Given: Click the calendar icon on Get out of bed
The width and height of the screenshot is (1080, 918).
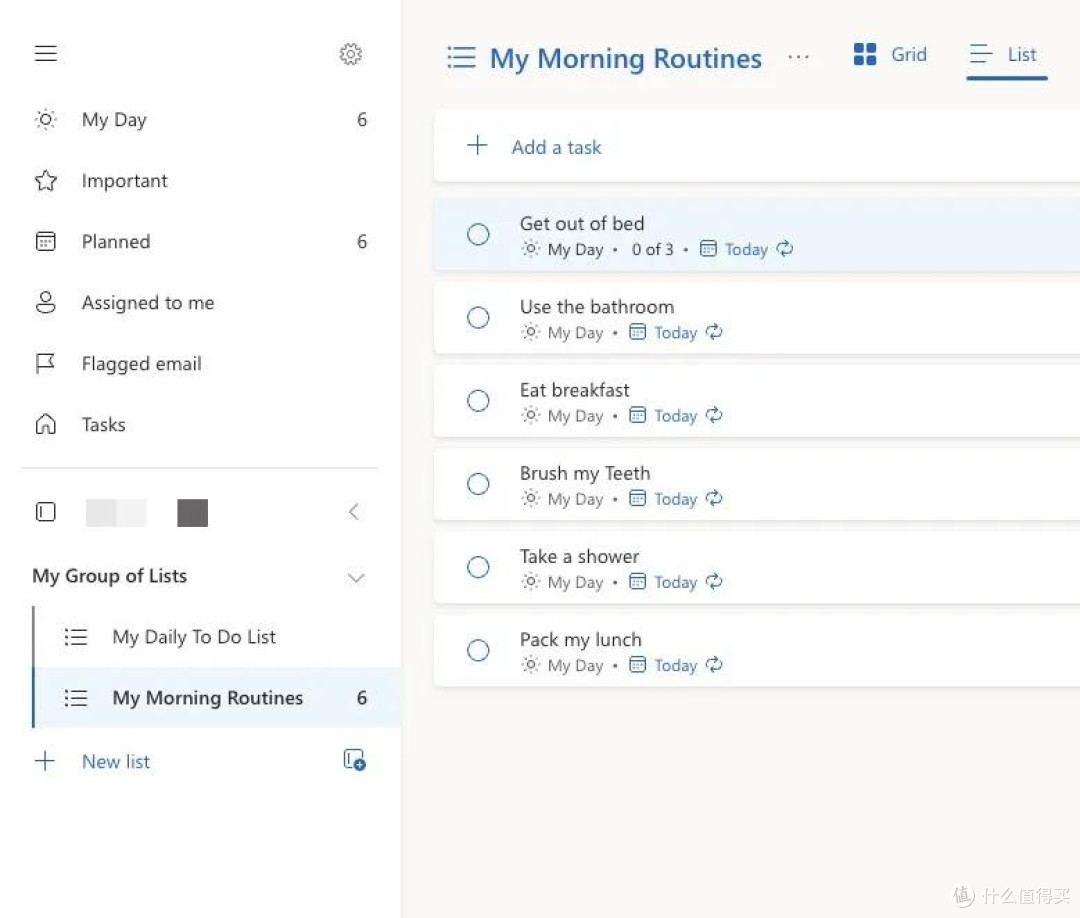Looking at the screenshot, I should 708,249.
